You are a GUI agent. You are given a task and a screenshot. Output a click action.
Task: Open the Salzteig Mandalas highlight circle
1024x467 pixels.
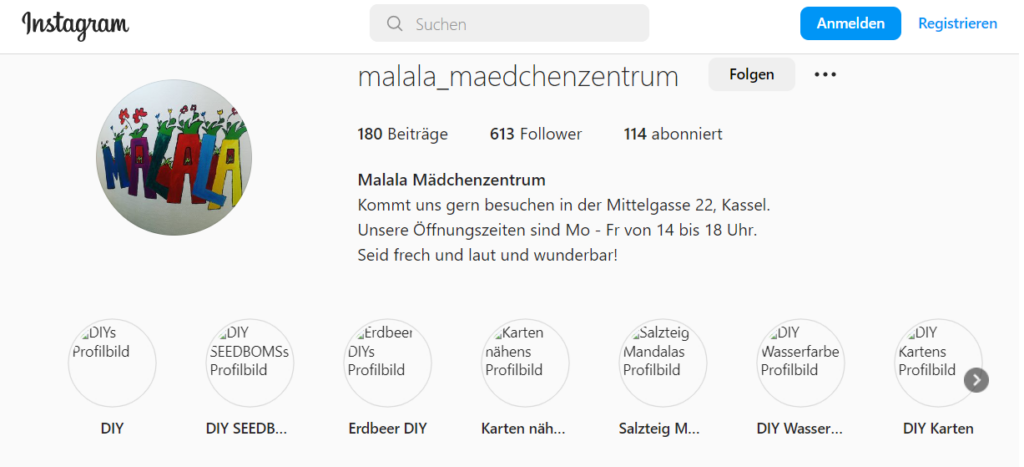point(663,363)
